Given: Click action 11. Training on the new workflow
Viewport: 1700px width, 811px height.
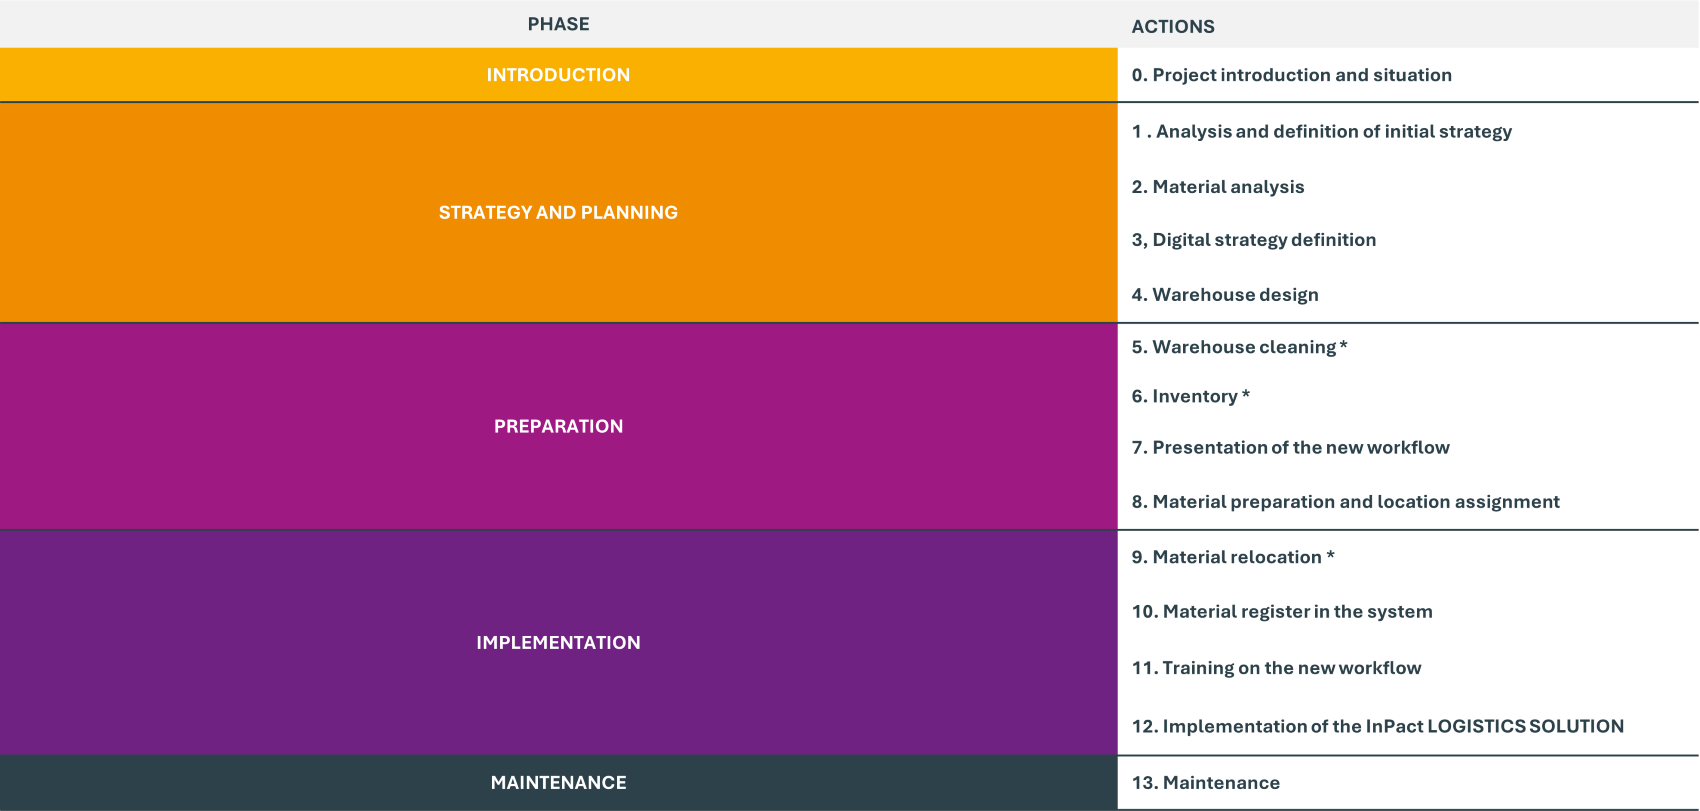Looking at the screenshot, I should [x=1276, y=668].
